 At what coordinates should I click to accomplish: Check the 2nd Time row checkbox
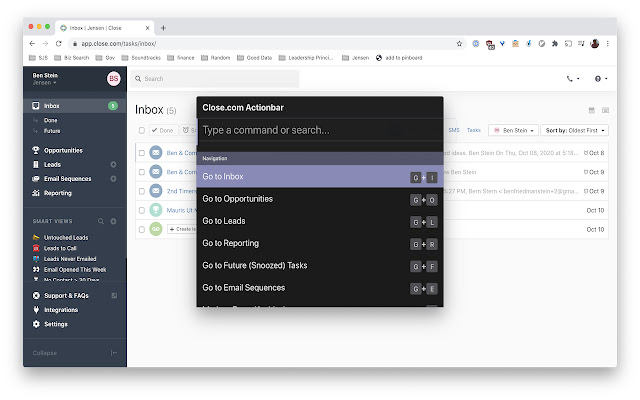[x=142, y=191]
